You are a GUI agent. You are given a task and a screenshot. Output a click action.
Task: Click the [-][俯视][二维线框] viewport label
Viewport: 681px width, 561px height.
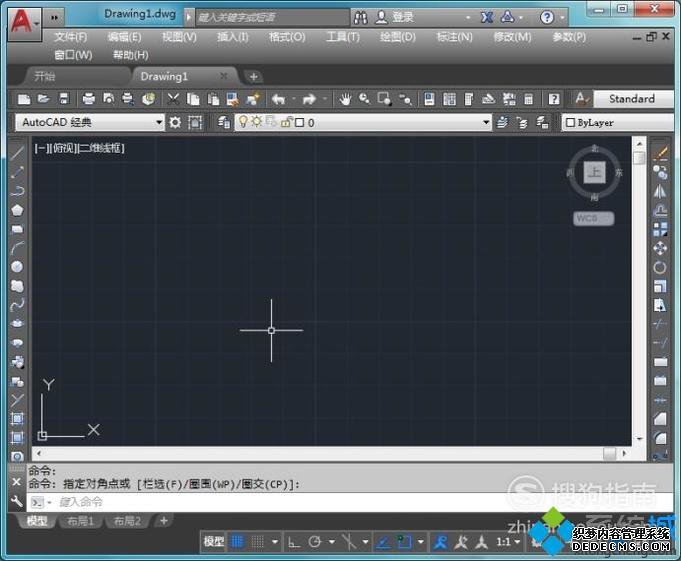(79, 148)
